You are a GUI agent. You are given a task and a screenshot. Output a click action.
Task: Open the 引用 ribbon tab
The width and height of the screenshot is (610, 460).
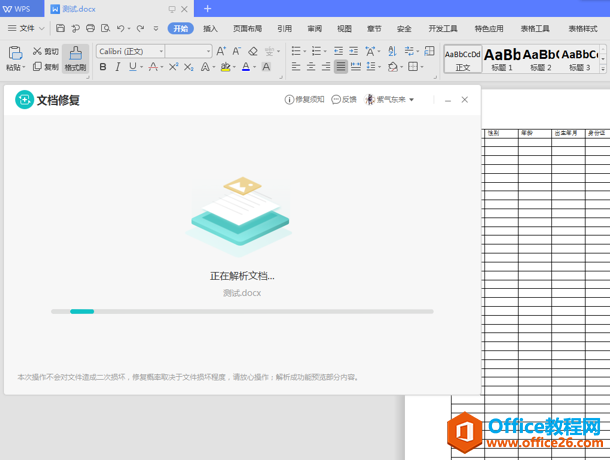pyautogui.click(x=284, y=28)
